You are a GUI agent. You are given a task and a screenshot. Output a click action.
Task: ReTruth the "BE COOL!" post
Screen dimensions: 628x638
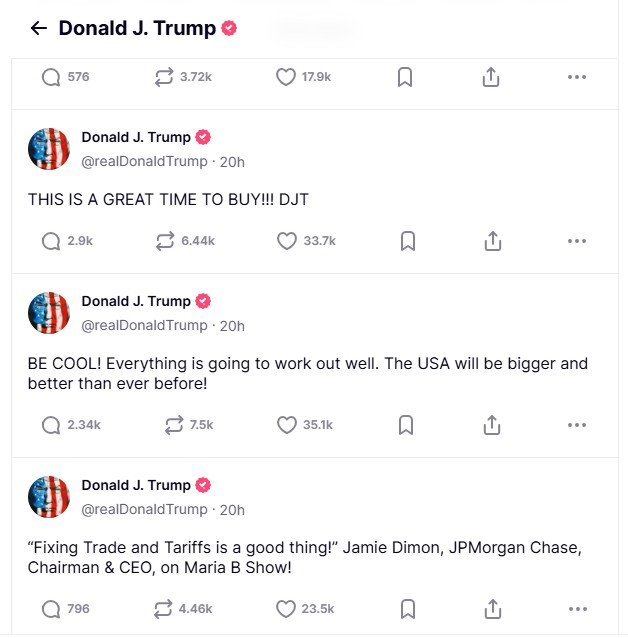(x=174, y=425)
